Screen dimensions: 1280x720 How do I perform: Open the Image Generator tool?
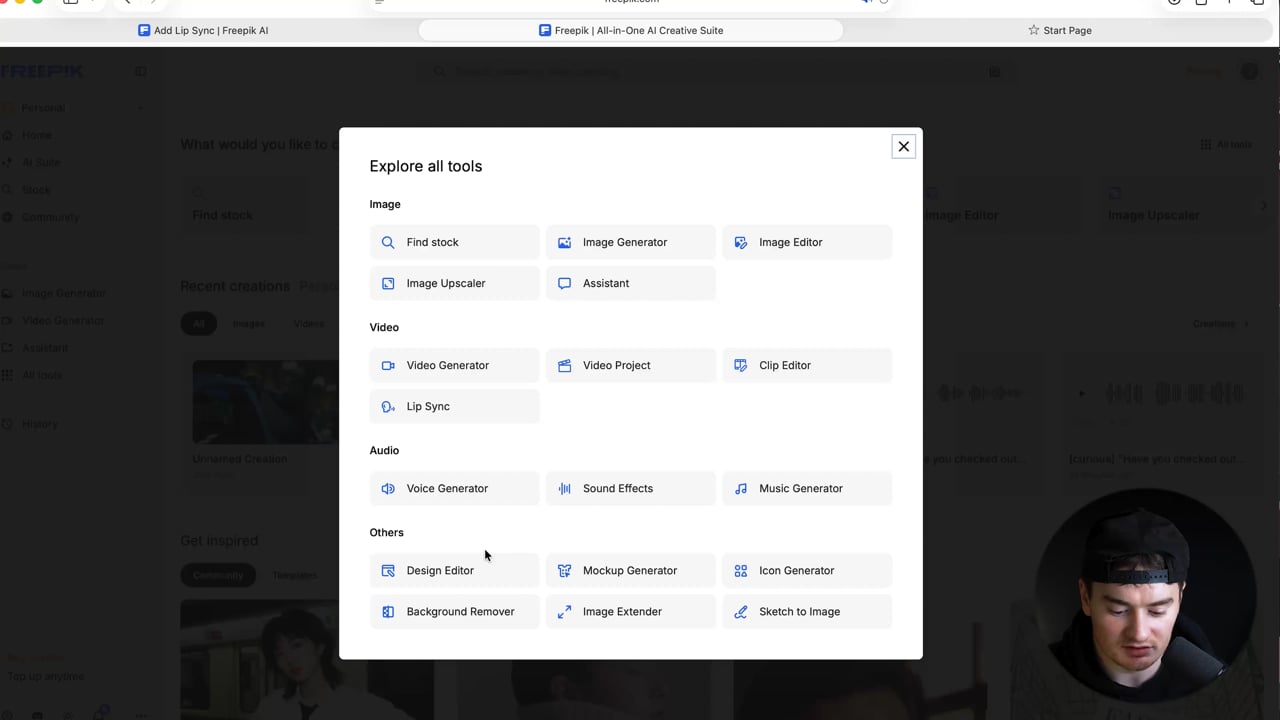630,242
